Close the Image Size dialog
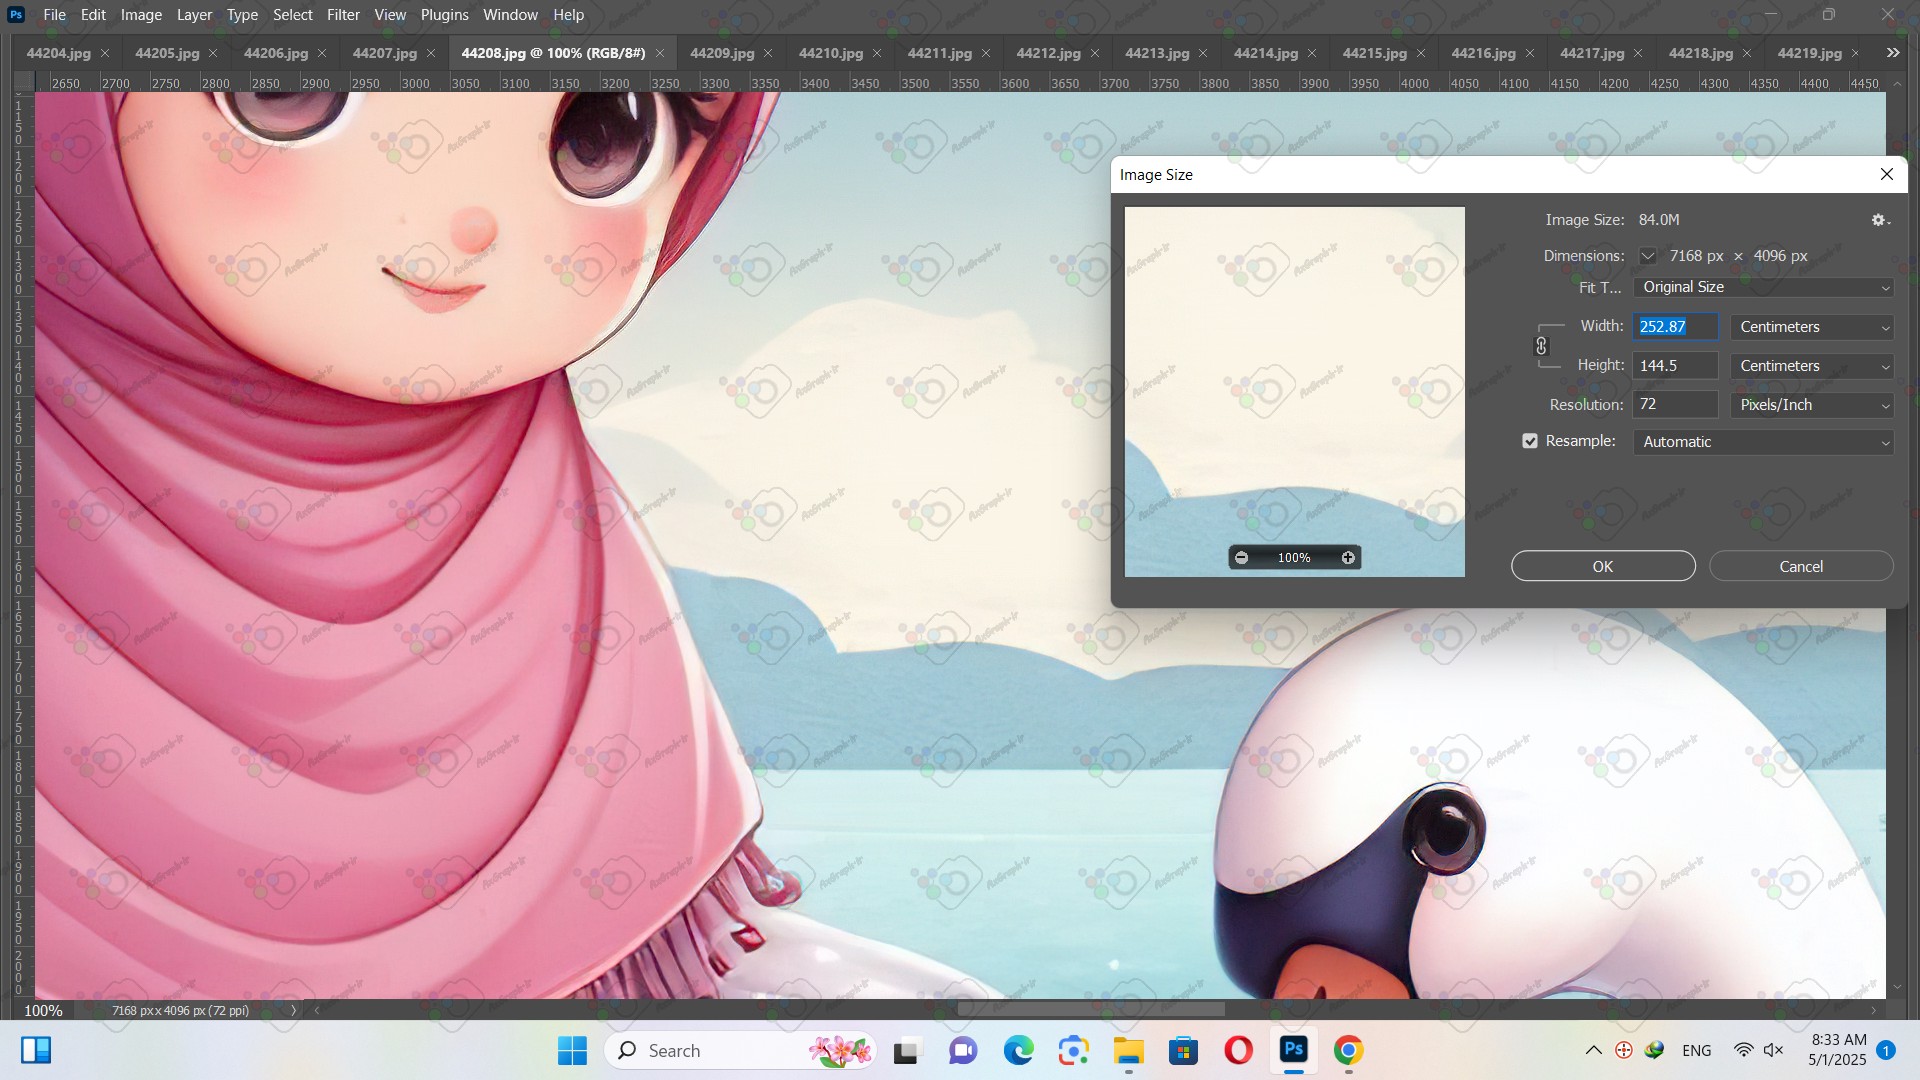 [x=1887, y=174]
